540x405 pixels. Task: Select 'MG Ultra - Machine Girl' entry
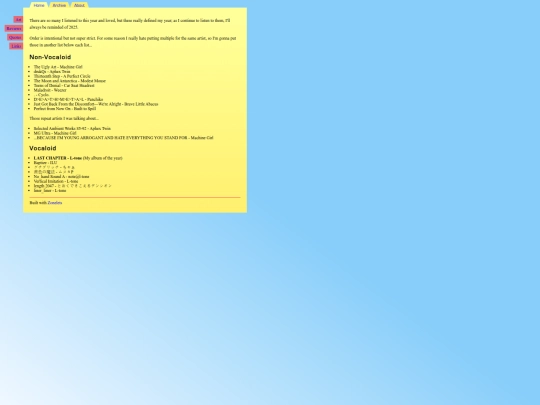tap(55, 133)
